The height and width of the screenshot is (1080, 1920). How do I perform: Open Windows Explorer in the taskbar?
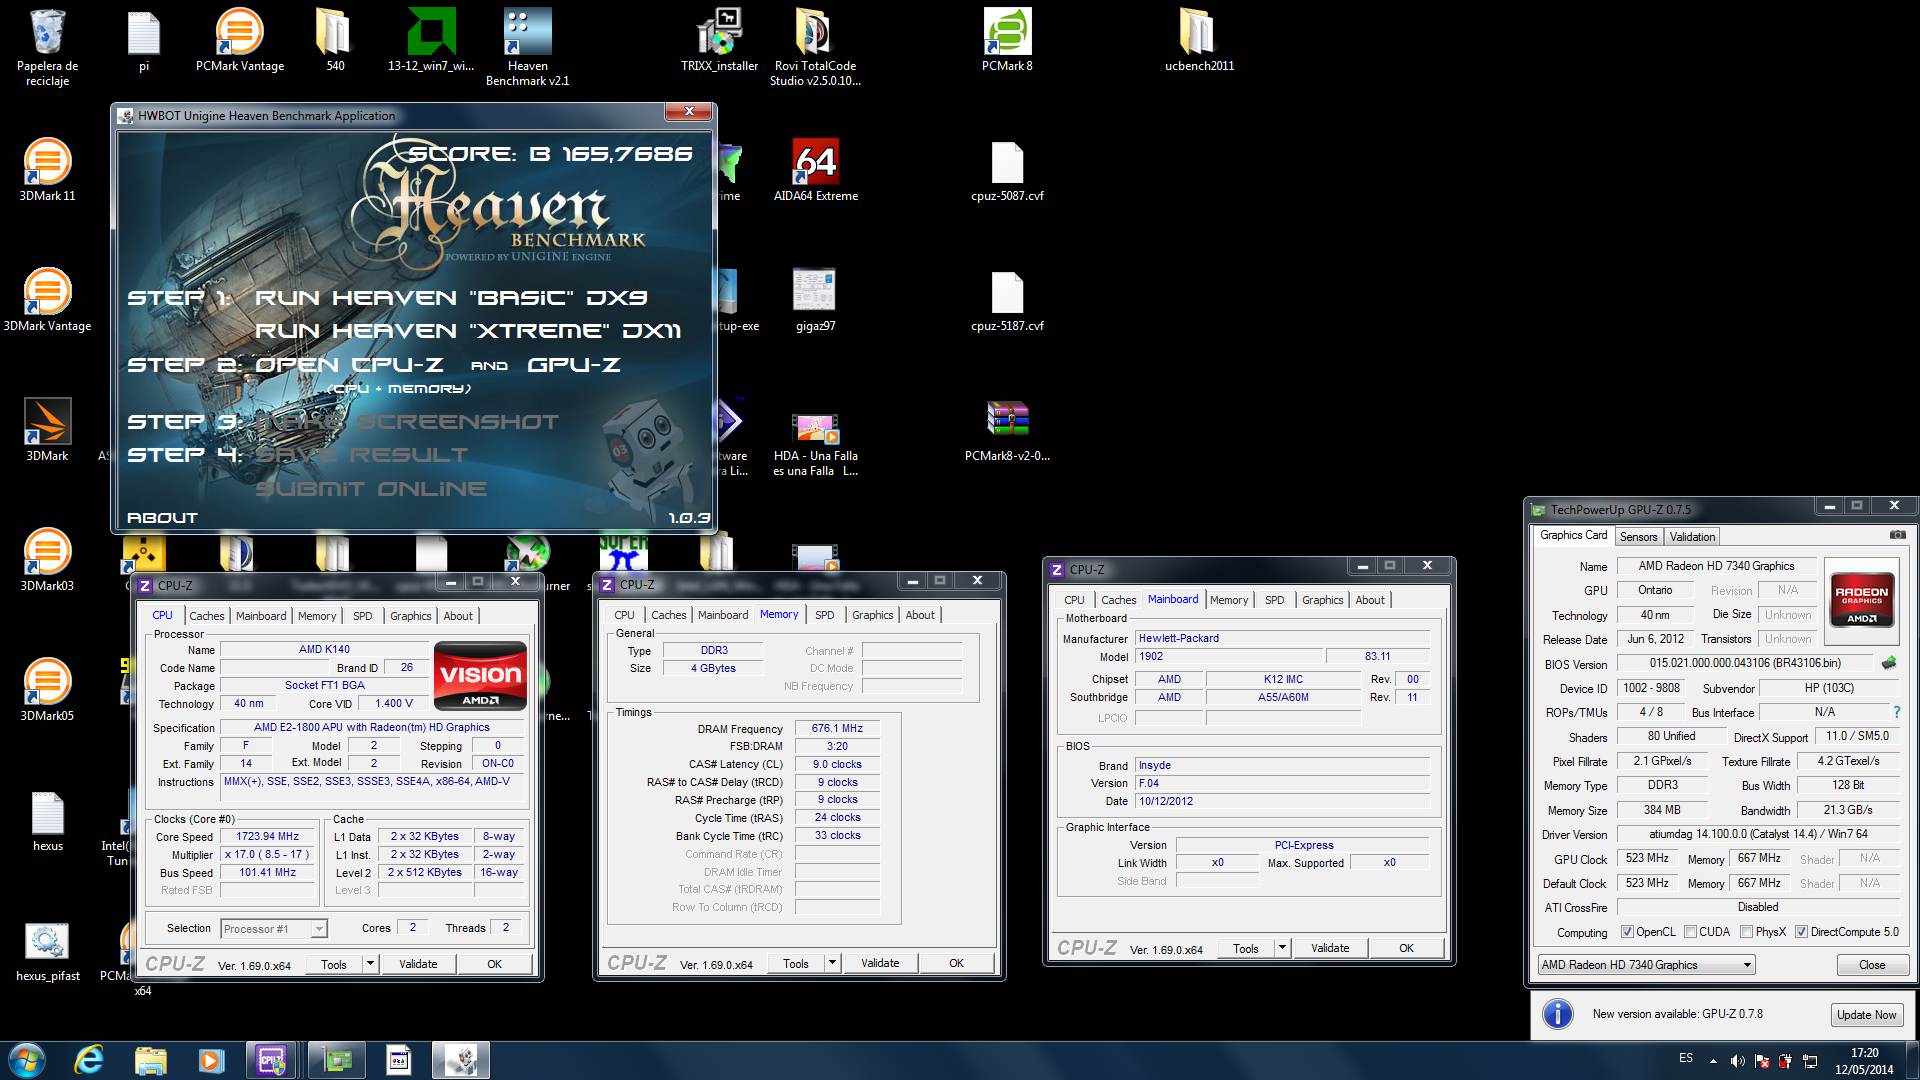[150, 1059]
